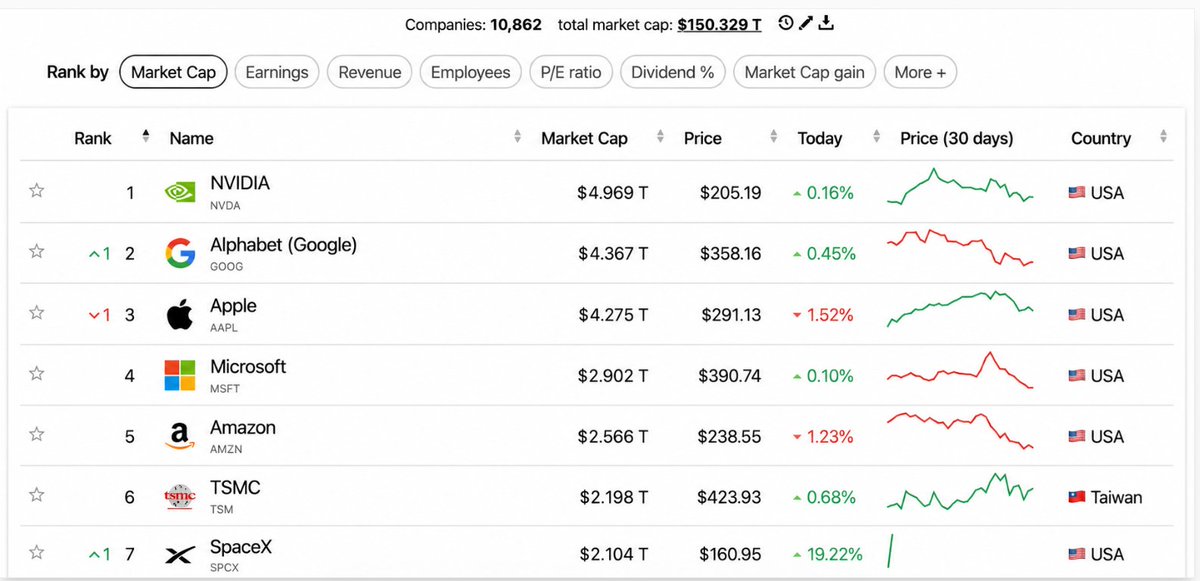Click the USA flag in NVIDIA row
The height and width of the screenshot is (581, 1200).
[x=1077, y=193]
